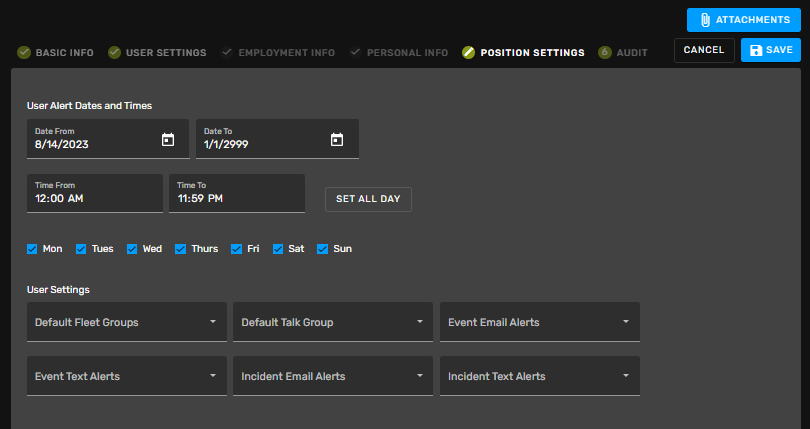
Task: Click the Cancel button
Action: (704, 50)
